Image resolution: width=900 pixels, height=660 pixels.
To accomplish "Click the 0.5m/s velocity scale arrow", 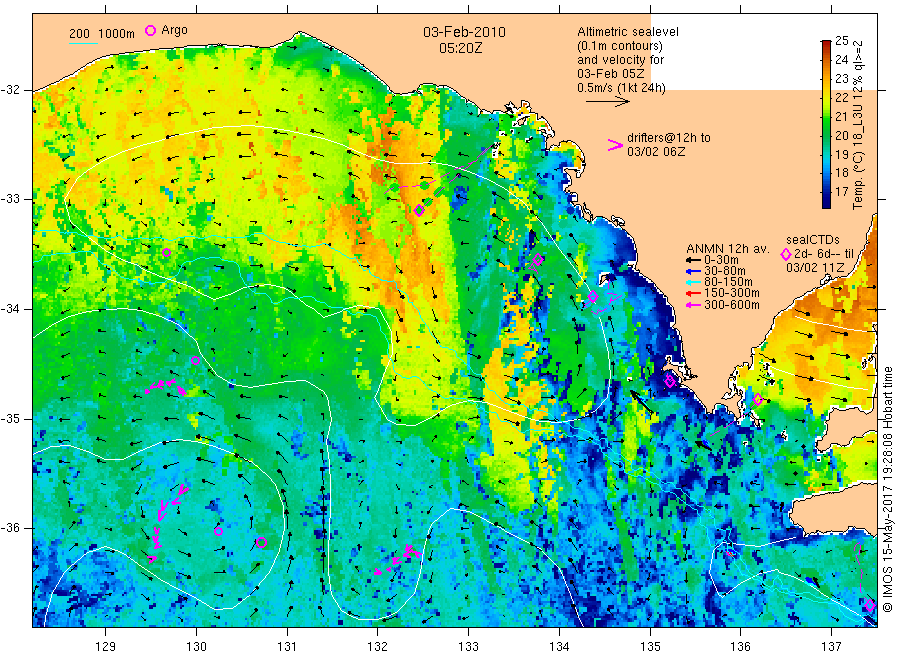I will [x=608, y=102].
